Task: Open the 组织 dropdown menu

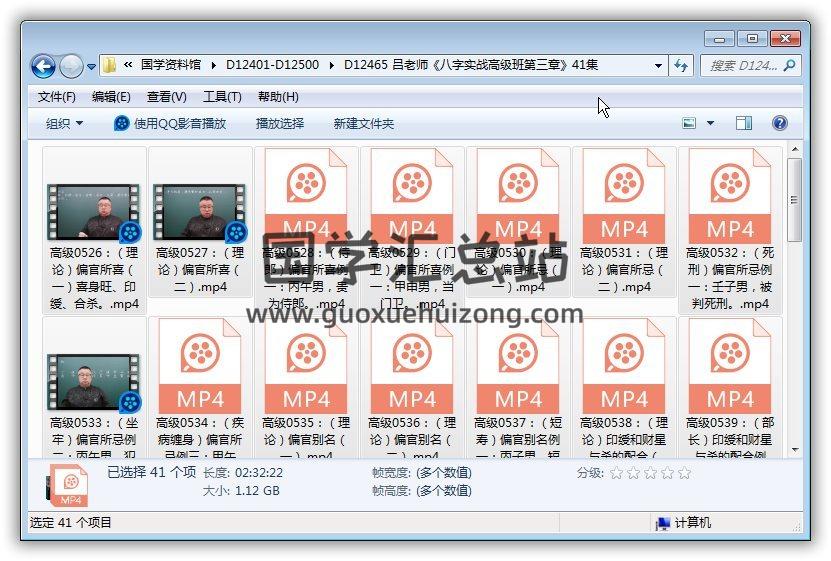Action: coord(65,123)
